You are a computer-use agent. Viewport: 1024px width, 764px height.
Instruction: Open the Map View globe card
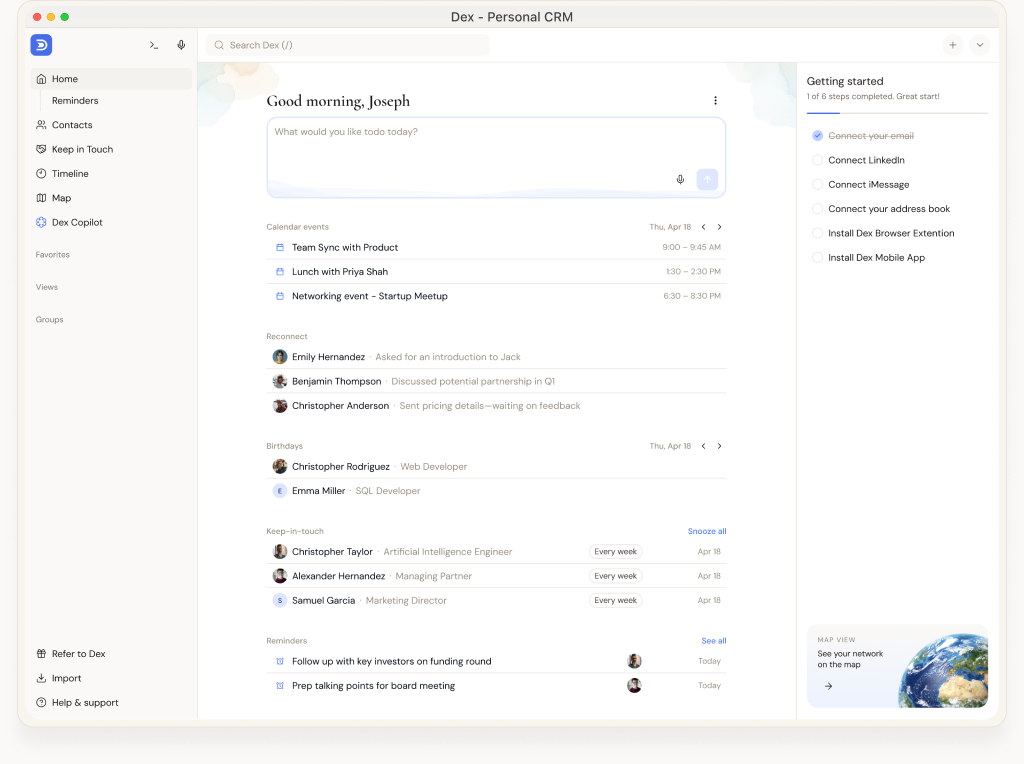tap(897, 666)
